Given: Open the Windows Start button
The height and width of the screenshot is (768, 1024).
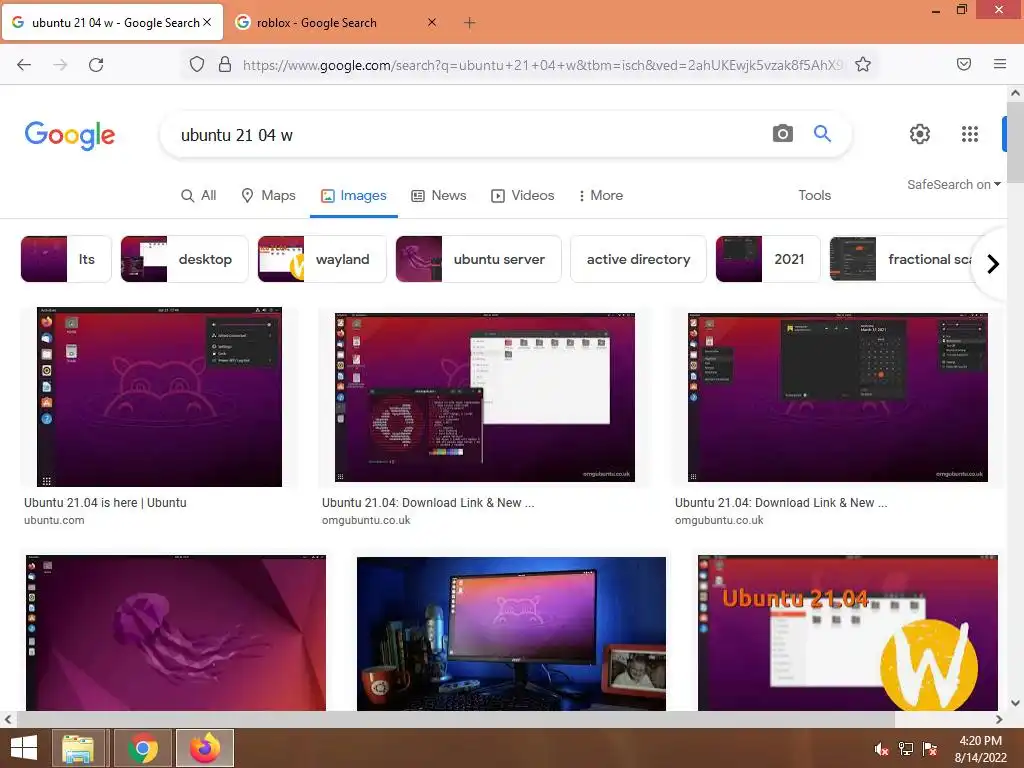Looking at the screenshot, I should (x=24, y=748).
